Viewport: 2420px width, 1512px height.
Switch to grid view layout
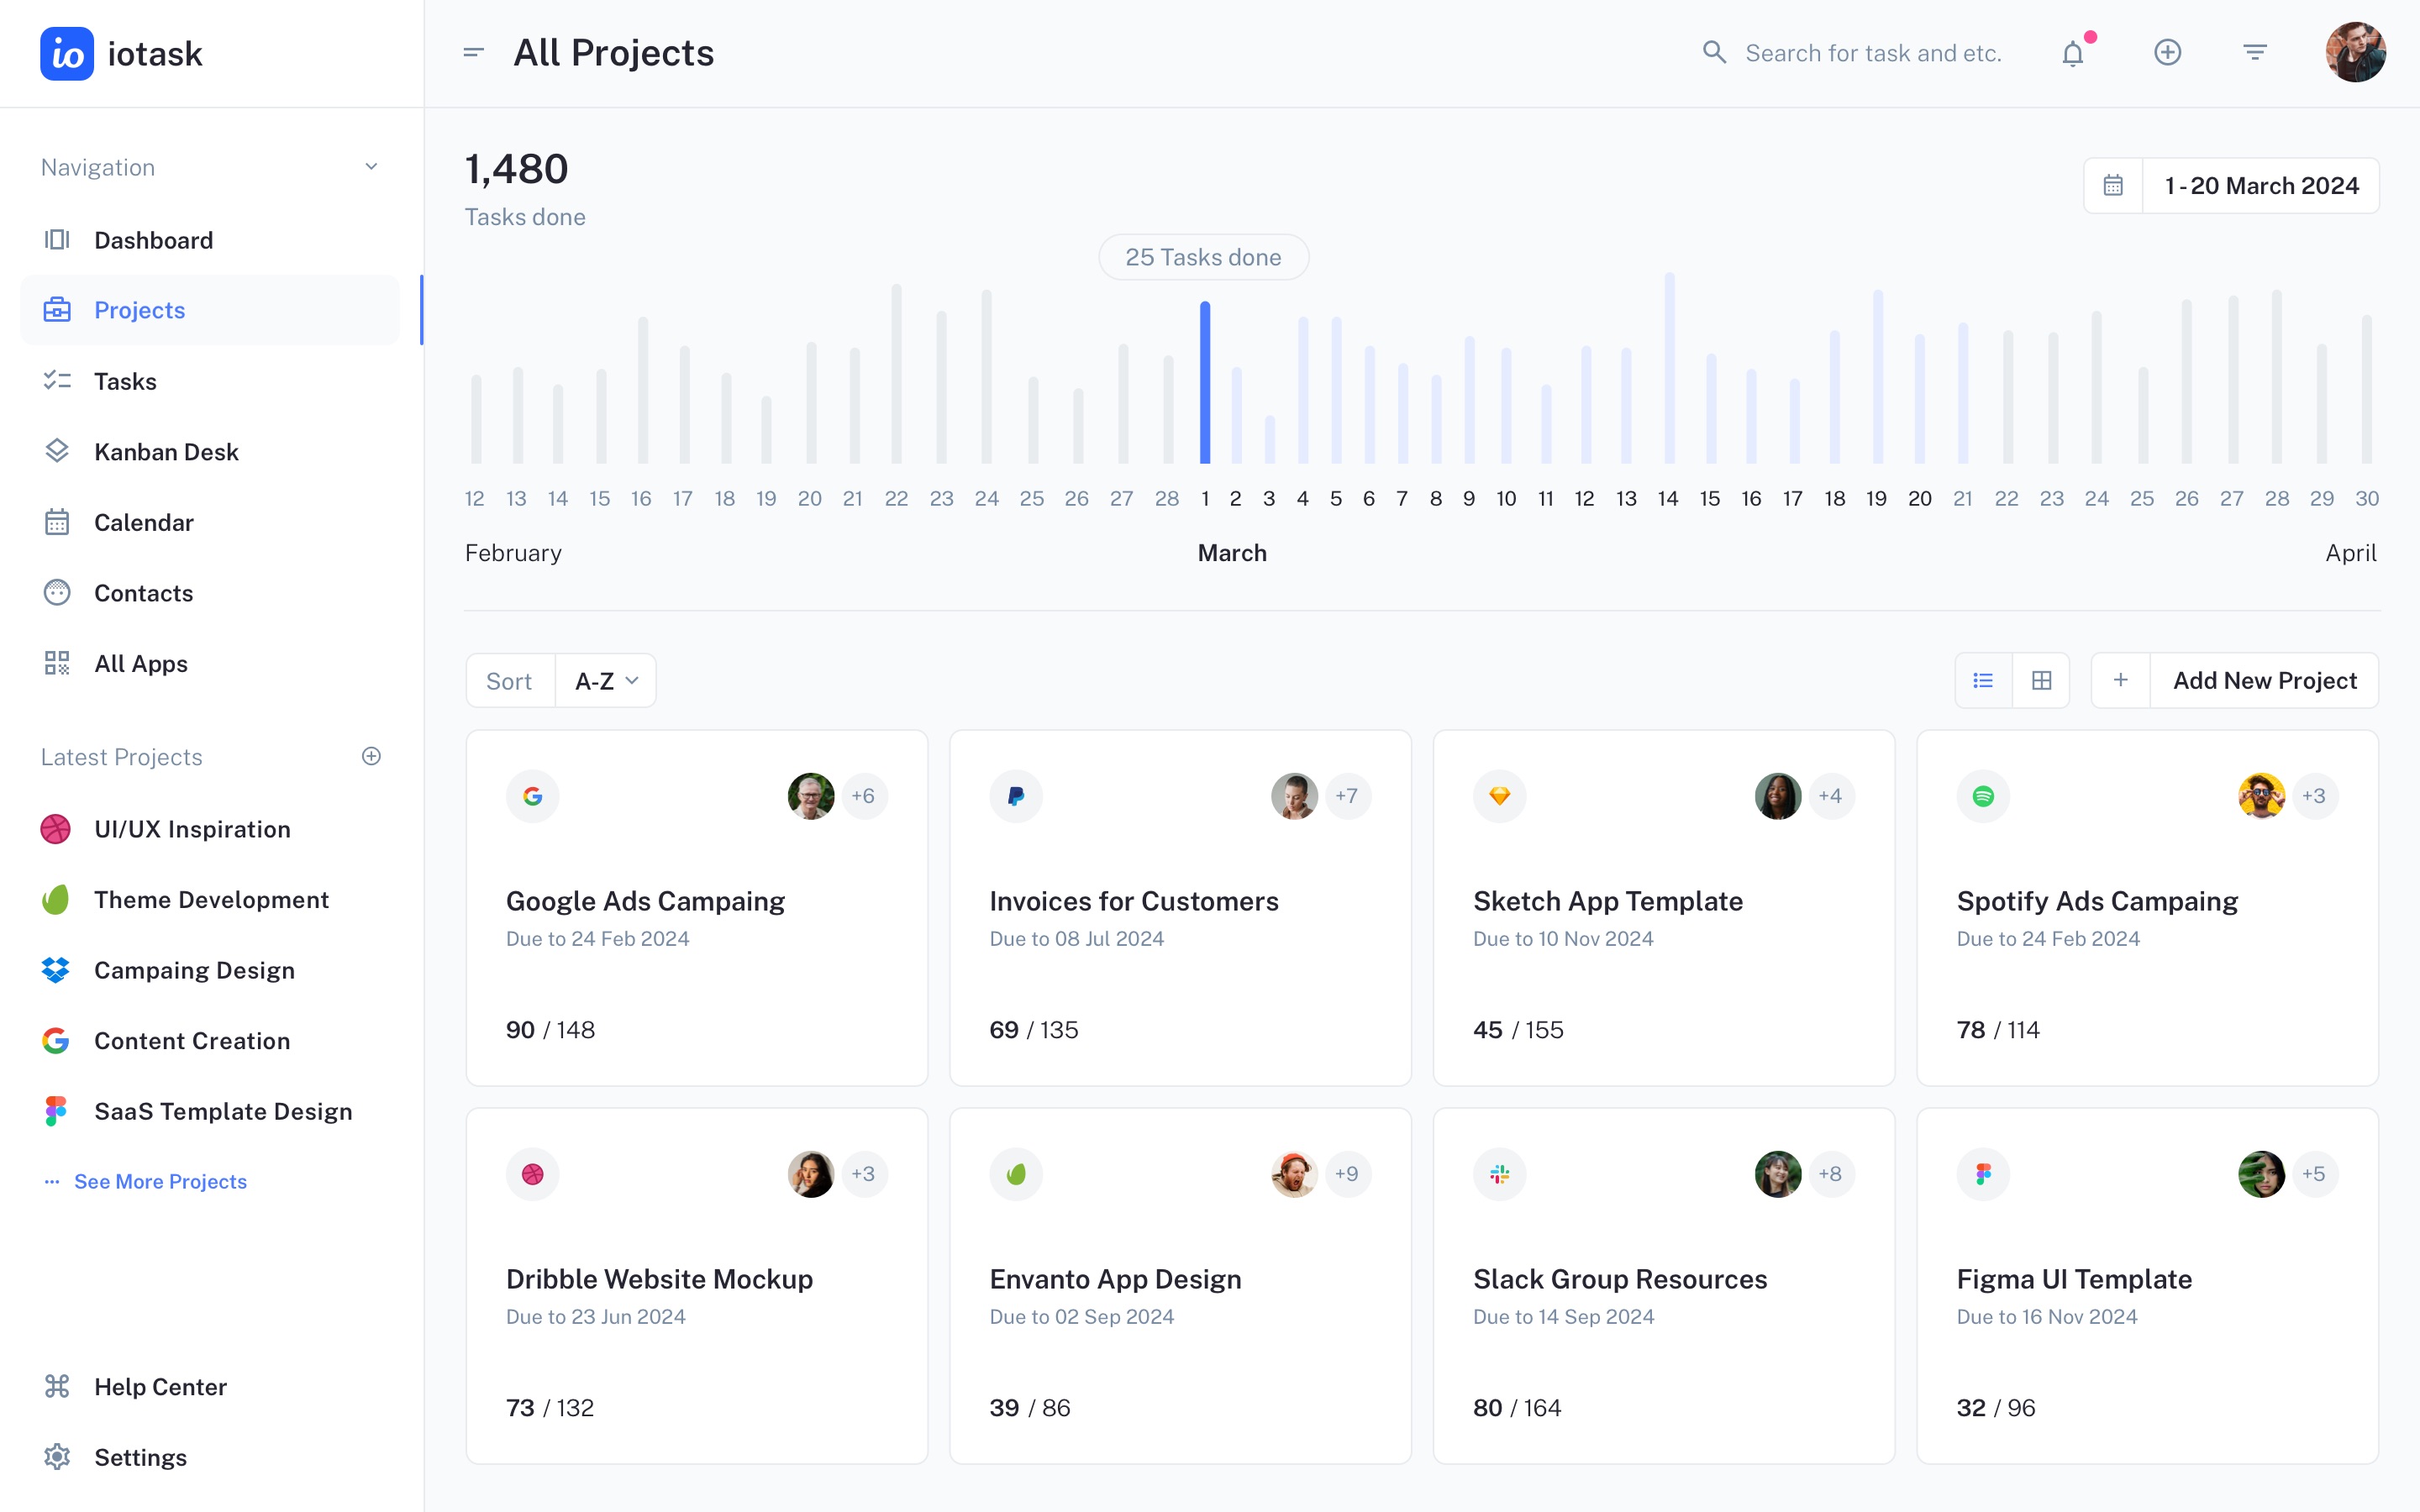(x=2041, y=681)
